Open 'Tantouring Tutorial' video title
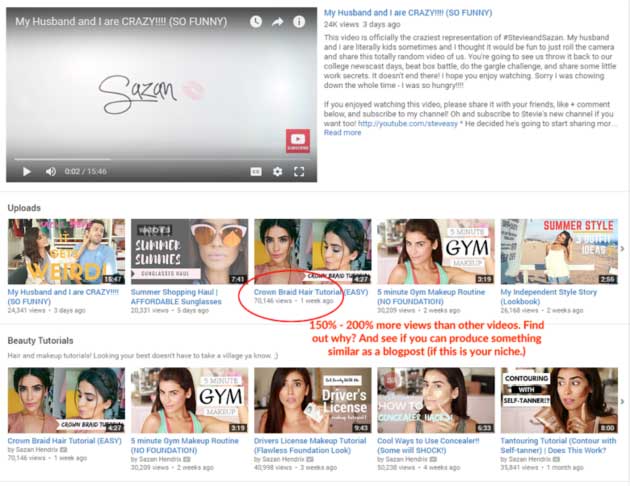Image resolution: width=630 pixels, height=486 pixels. [558, 445]
